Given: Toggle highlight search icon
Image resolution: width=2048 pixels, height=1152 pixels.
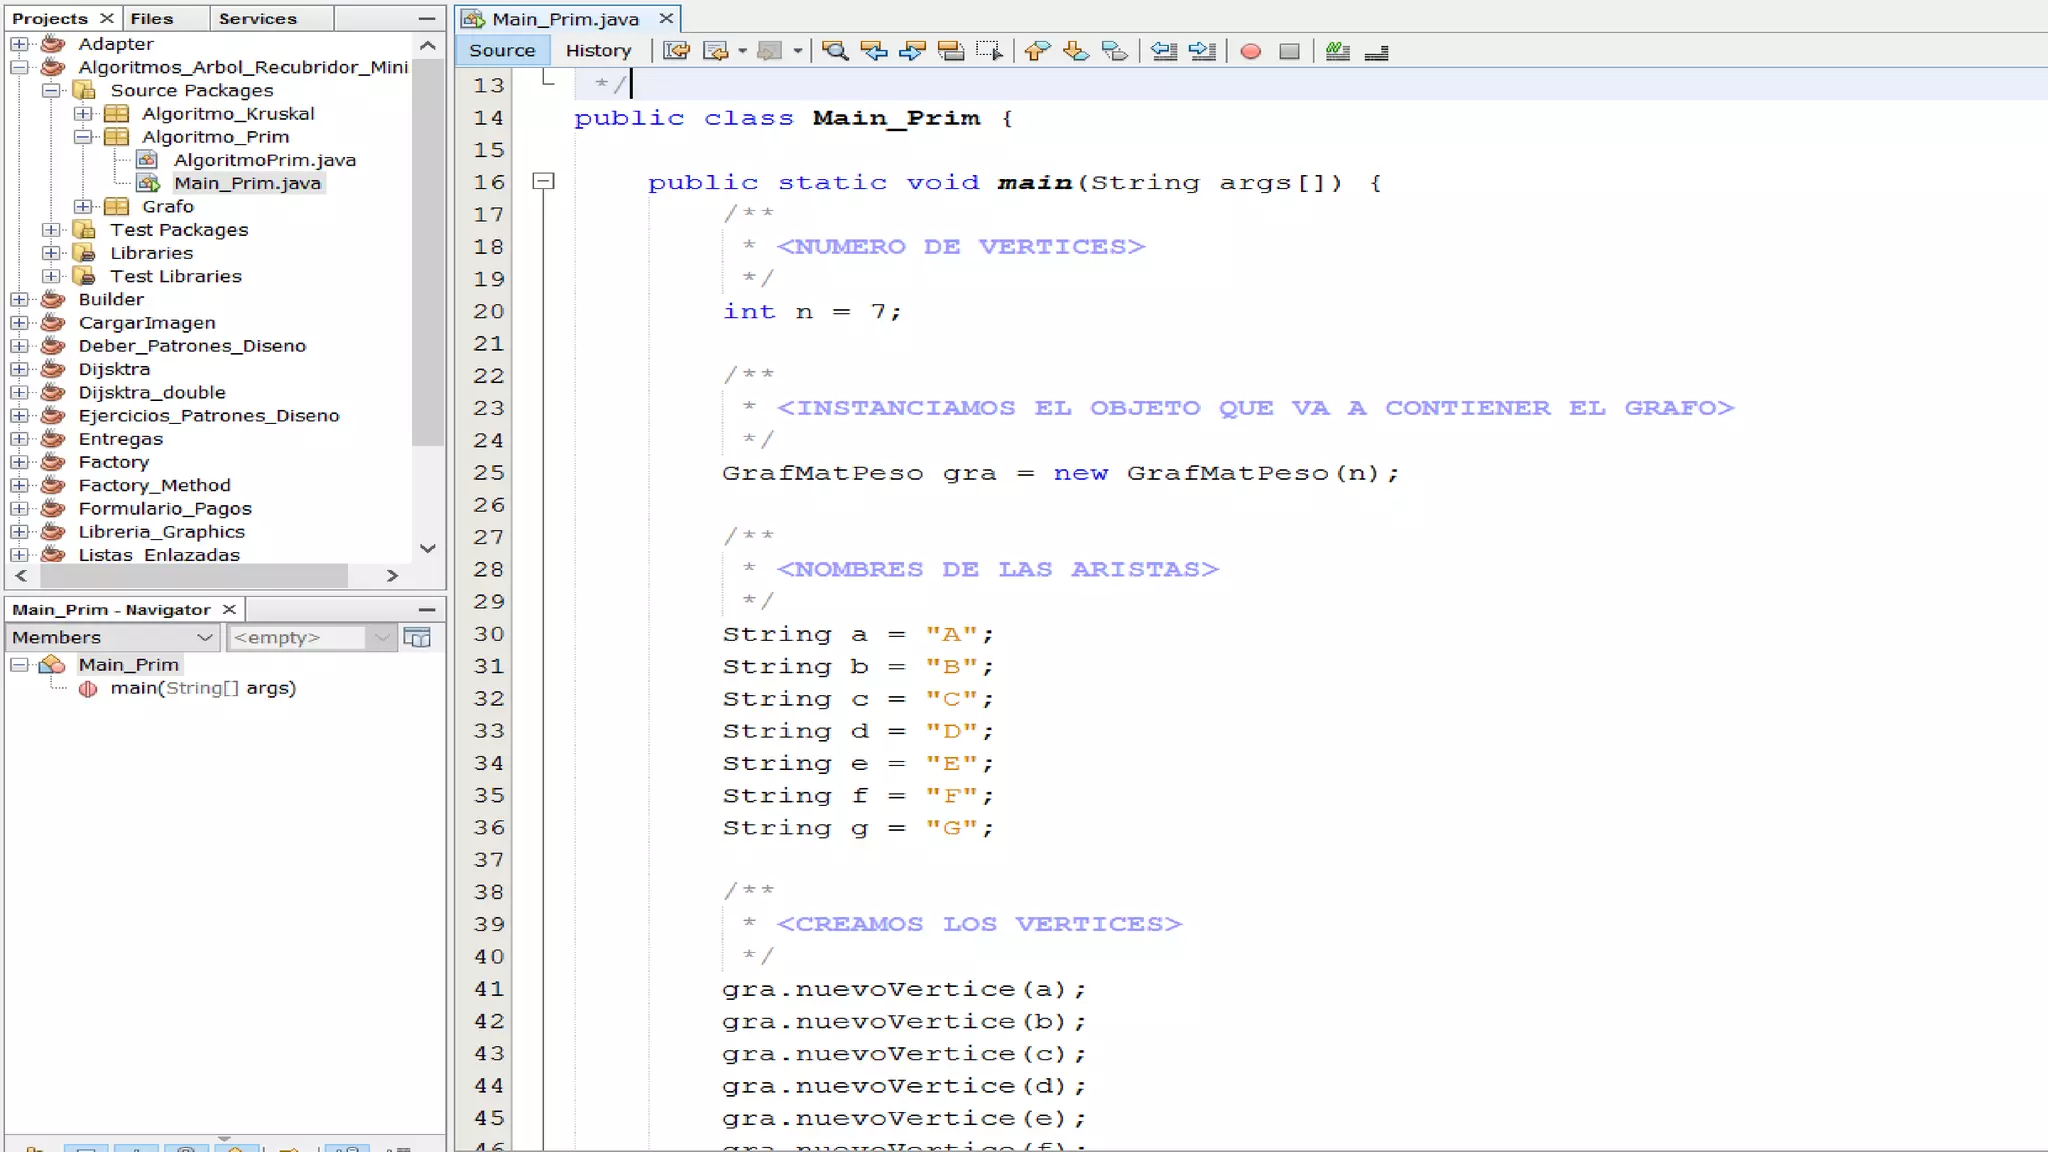Looking at the screenshot, I should [x=950, y=51].
